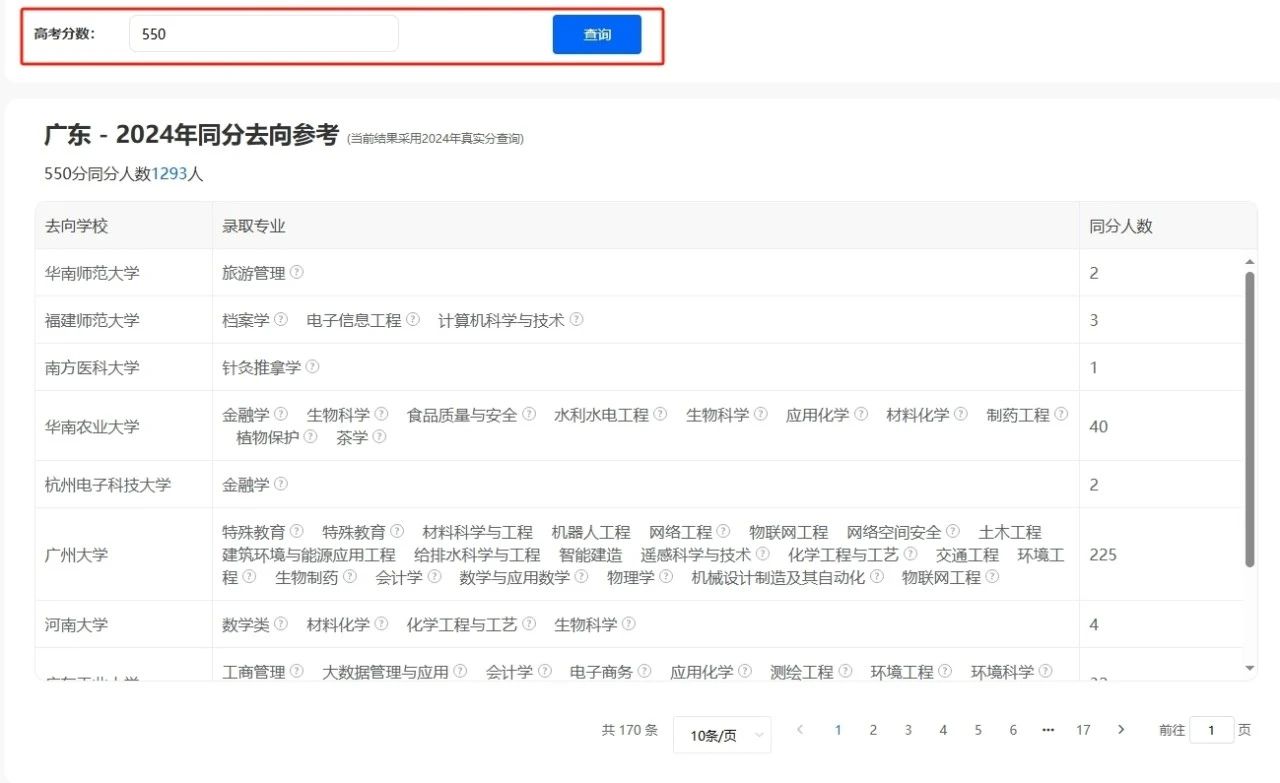Click the 针灸推拿学 question mark icon

coord(314,367)
